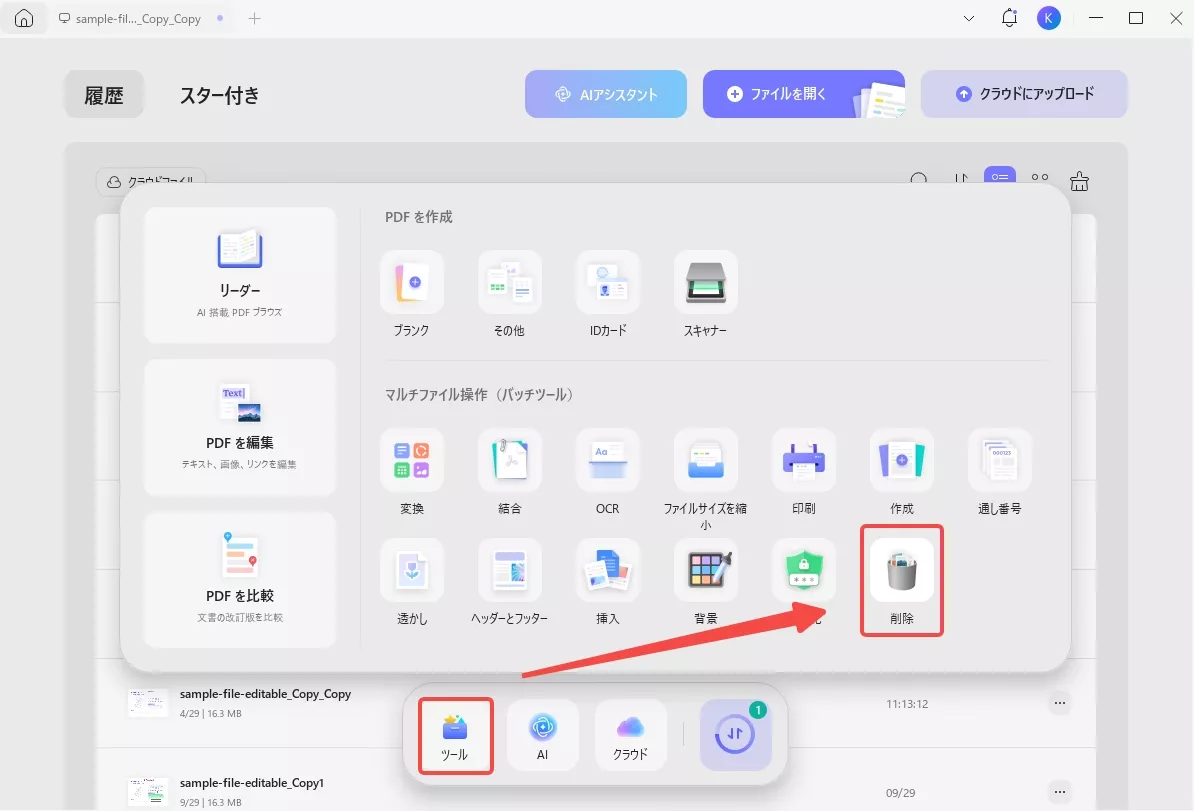Screen dimensions: 1194x811
Task: Switch to list view layout
Action: coord(999,177)
